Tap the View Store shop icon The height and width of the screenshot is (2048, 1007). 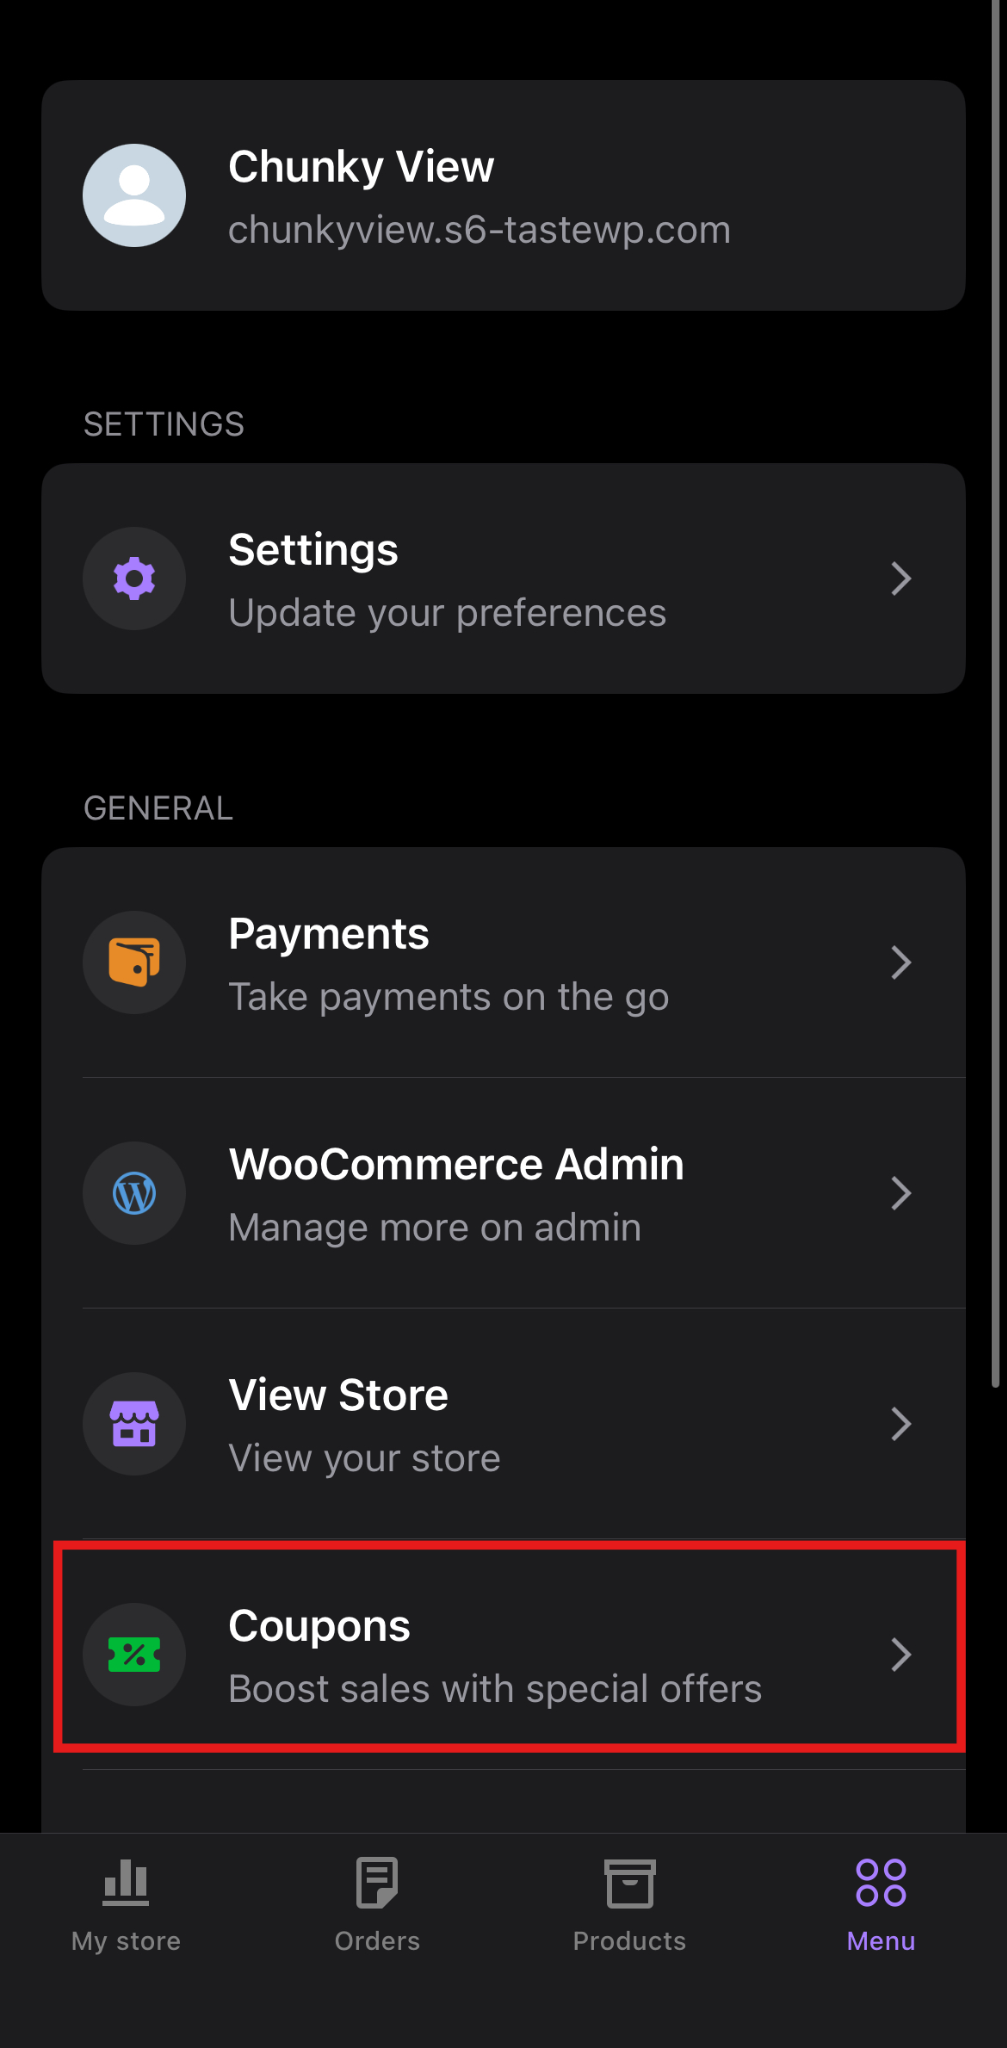click(x=134, y=1424)
